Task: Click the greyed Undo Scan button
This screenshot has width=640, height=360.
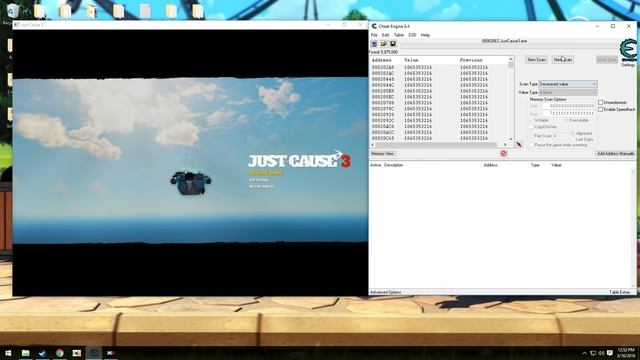Action: point(607,60)
